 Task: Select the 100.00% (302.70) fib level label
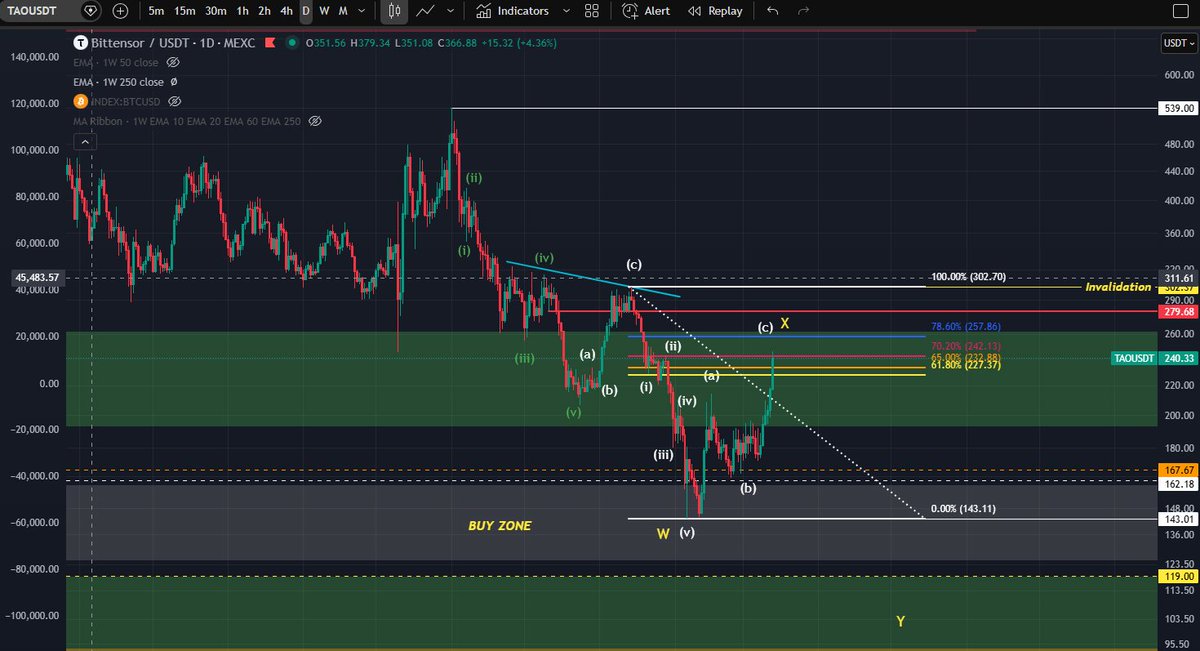click(966, 276)
